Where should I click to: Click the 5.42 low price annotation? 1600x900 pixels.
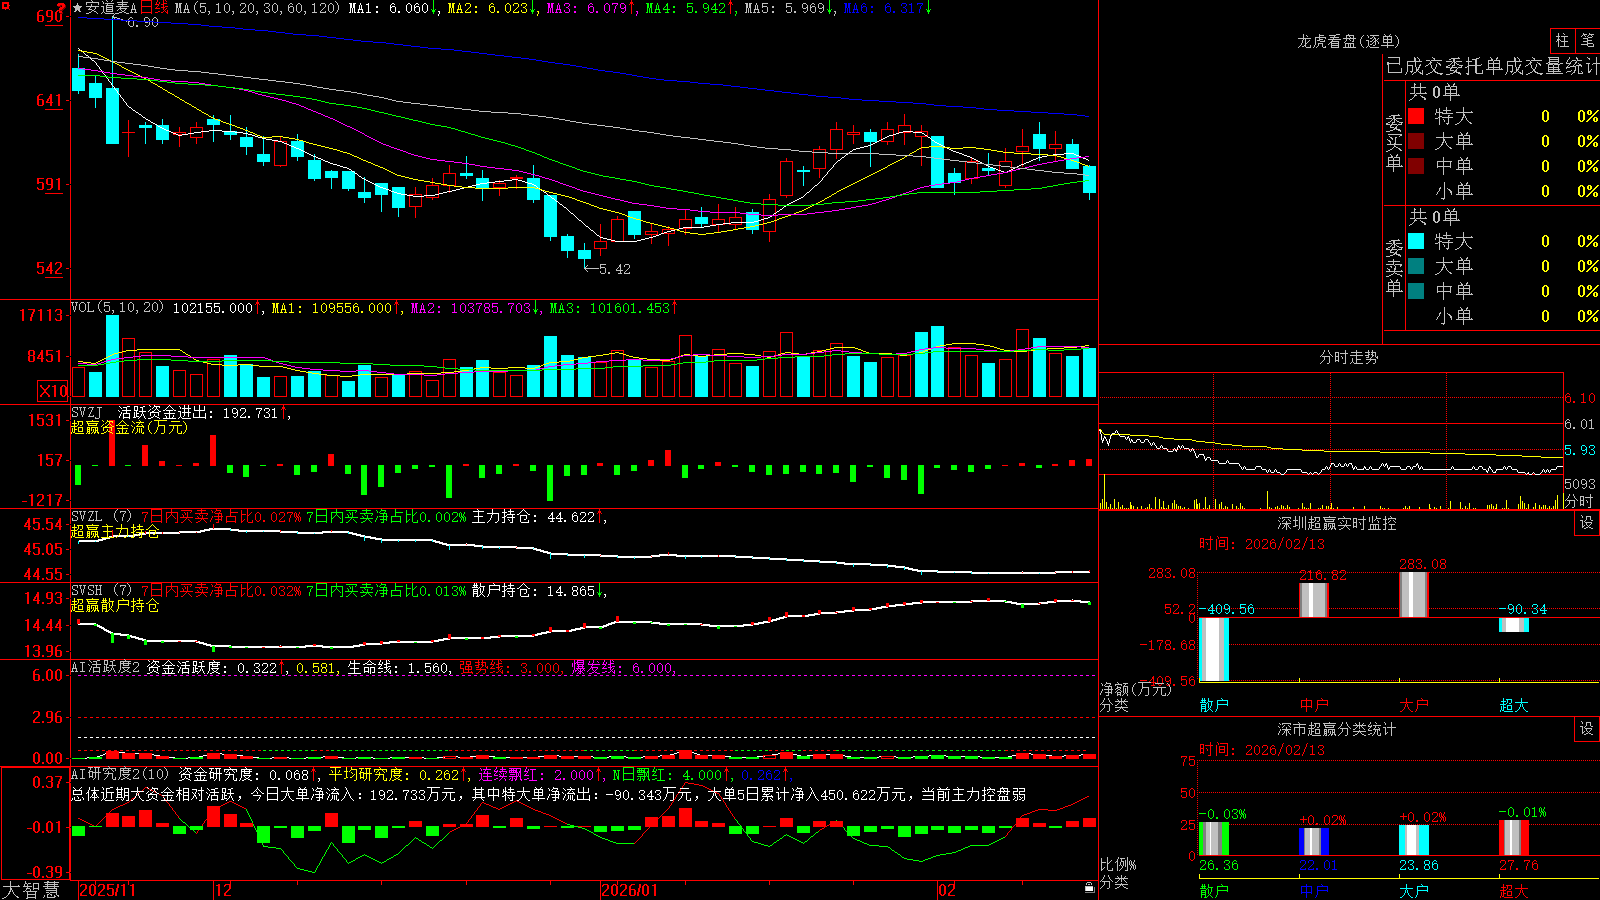click(614, 269)
